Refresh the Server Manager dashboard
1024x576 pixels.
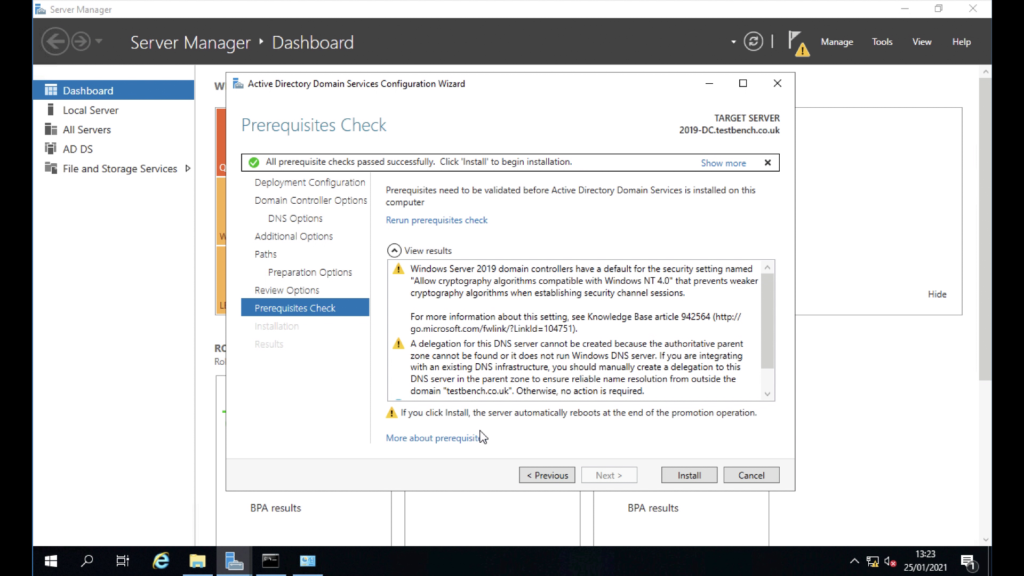click(753, 42)
